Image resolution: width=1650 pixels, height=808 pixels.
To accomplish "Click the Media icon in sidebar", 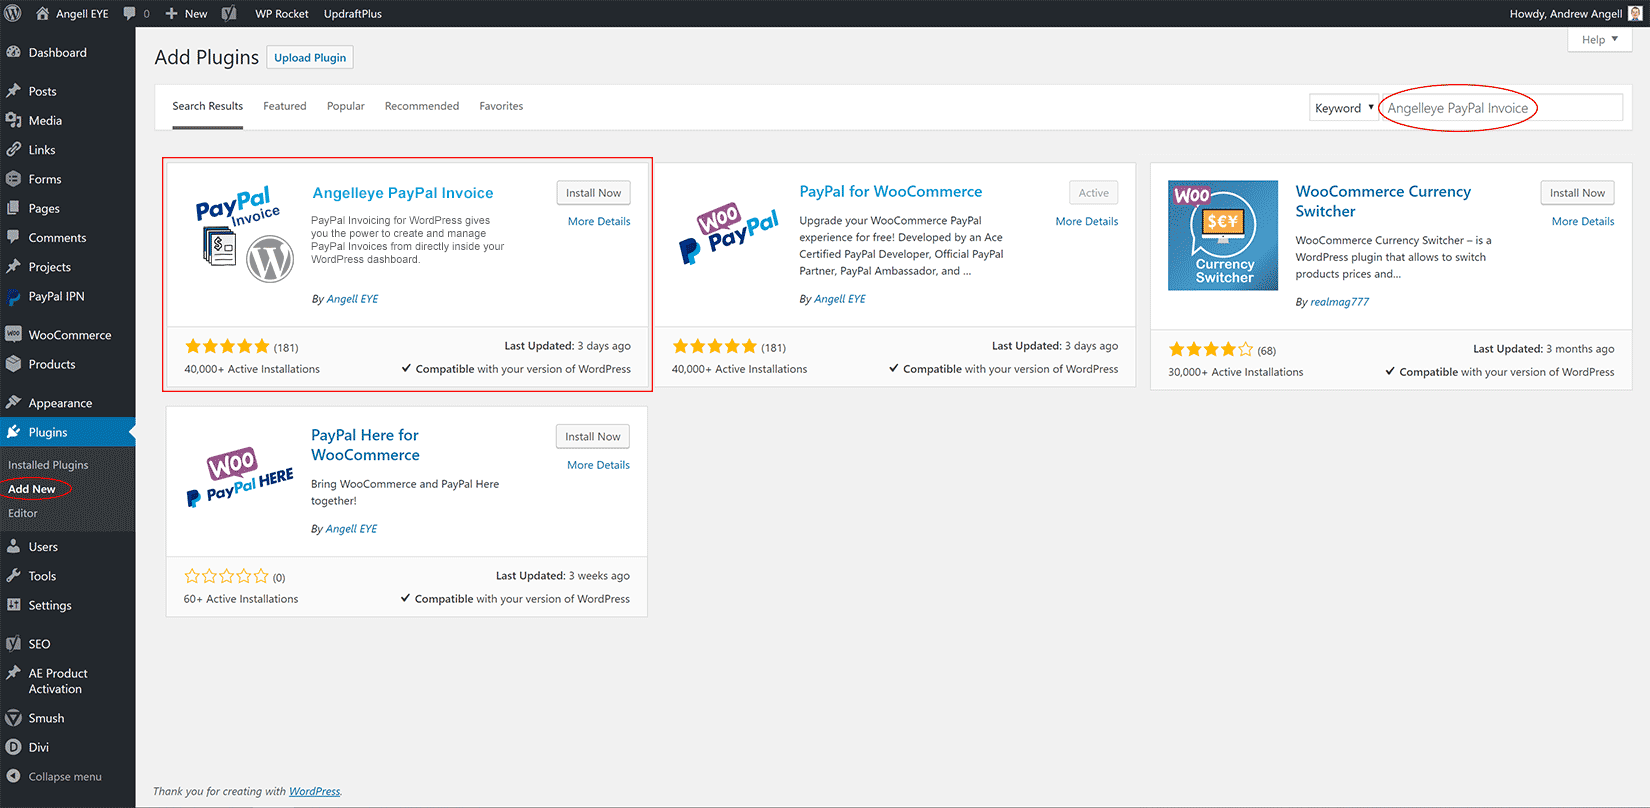I will click(13, 120).
